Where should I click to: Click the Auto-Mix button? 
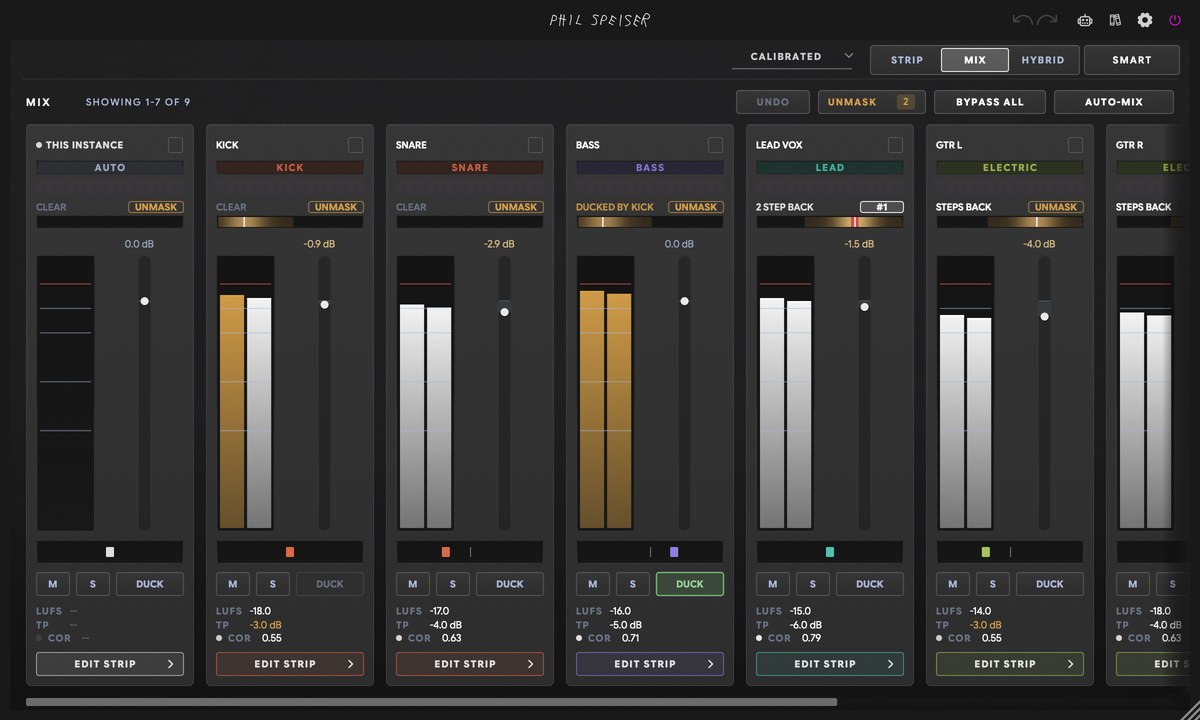click(x=1114, y=102)
